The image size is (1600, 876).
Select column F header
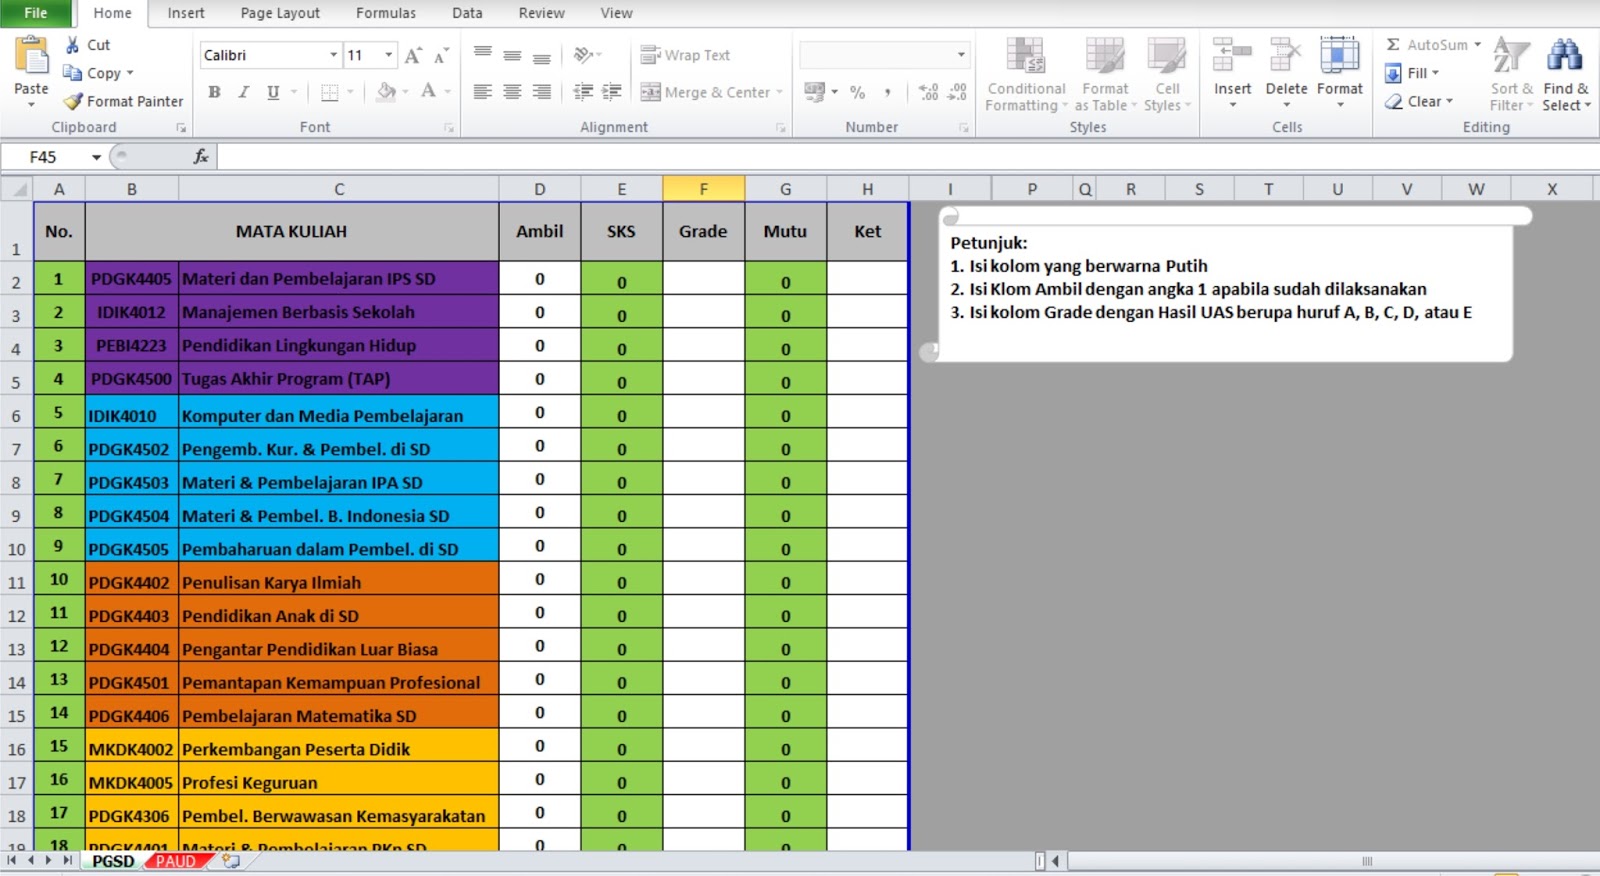click(703, 189)
